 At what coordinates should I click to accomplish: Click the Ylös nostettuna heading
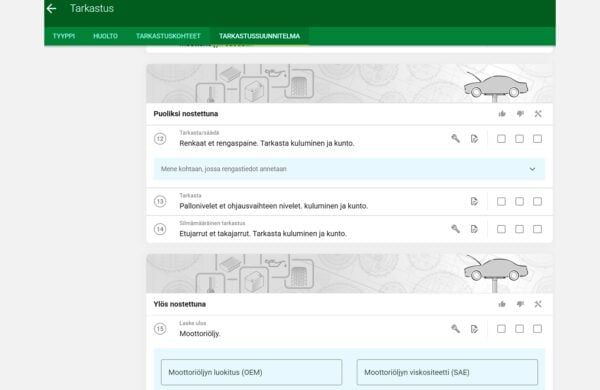(179, 304)
